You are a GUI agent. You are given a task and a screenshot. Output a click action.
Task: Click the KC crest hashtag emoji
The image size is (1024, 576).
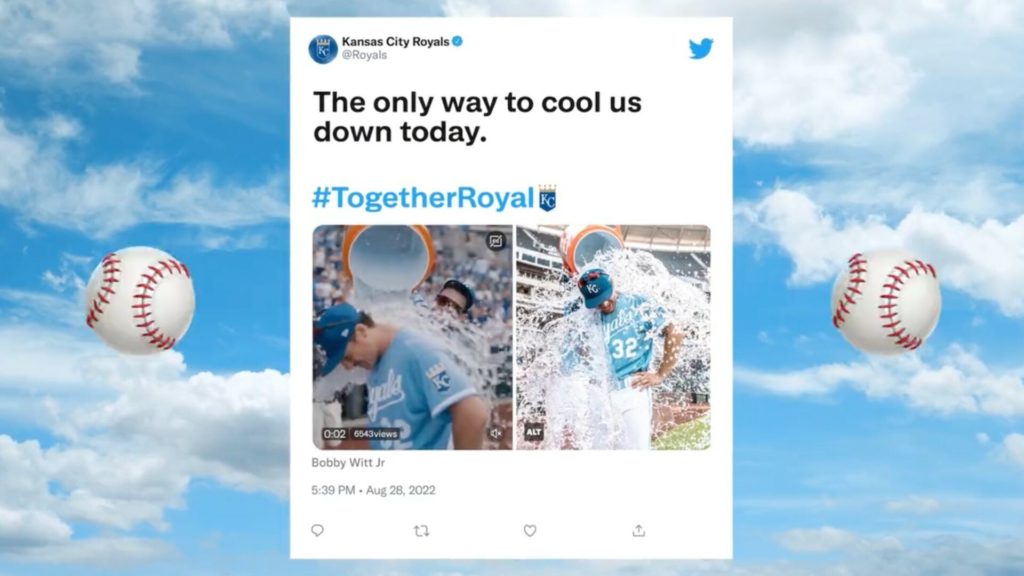(x=547, y=198)
